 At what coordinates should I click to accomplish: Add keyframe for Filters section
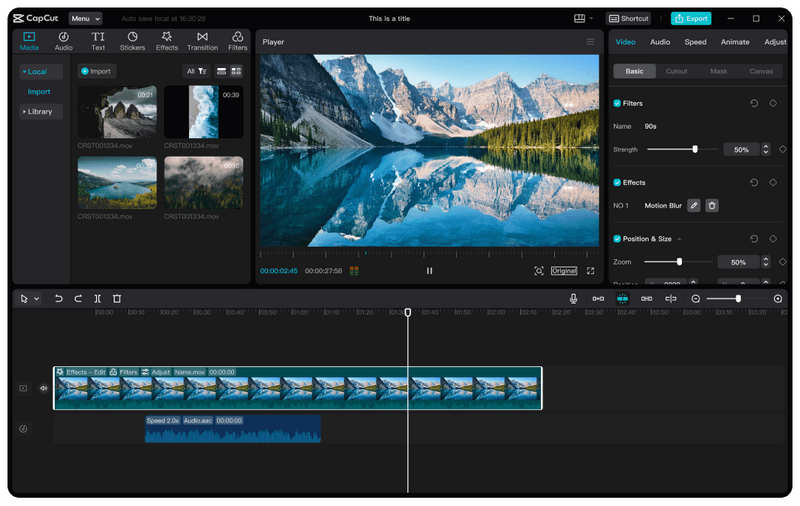(x=773, y=104)
